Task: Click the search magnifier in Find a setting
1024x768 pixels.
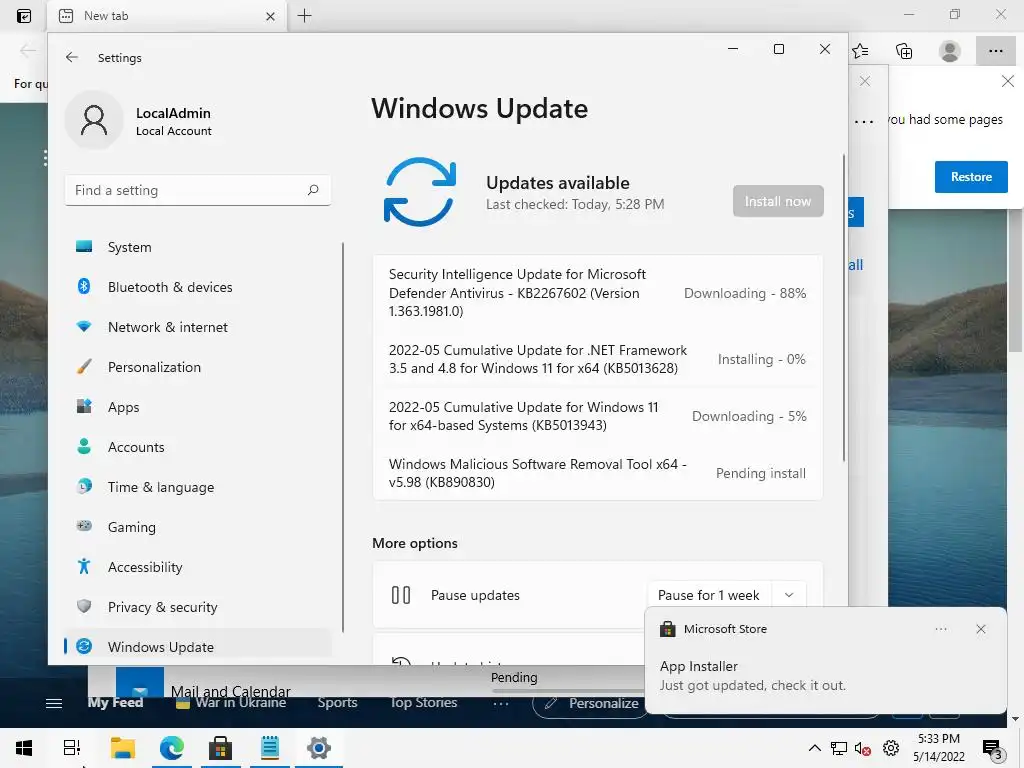Action: pyautogui.click(x=313, y=190)
